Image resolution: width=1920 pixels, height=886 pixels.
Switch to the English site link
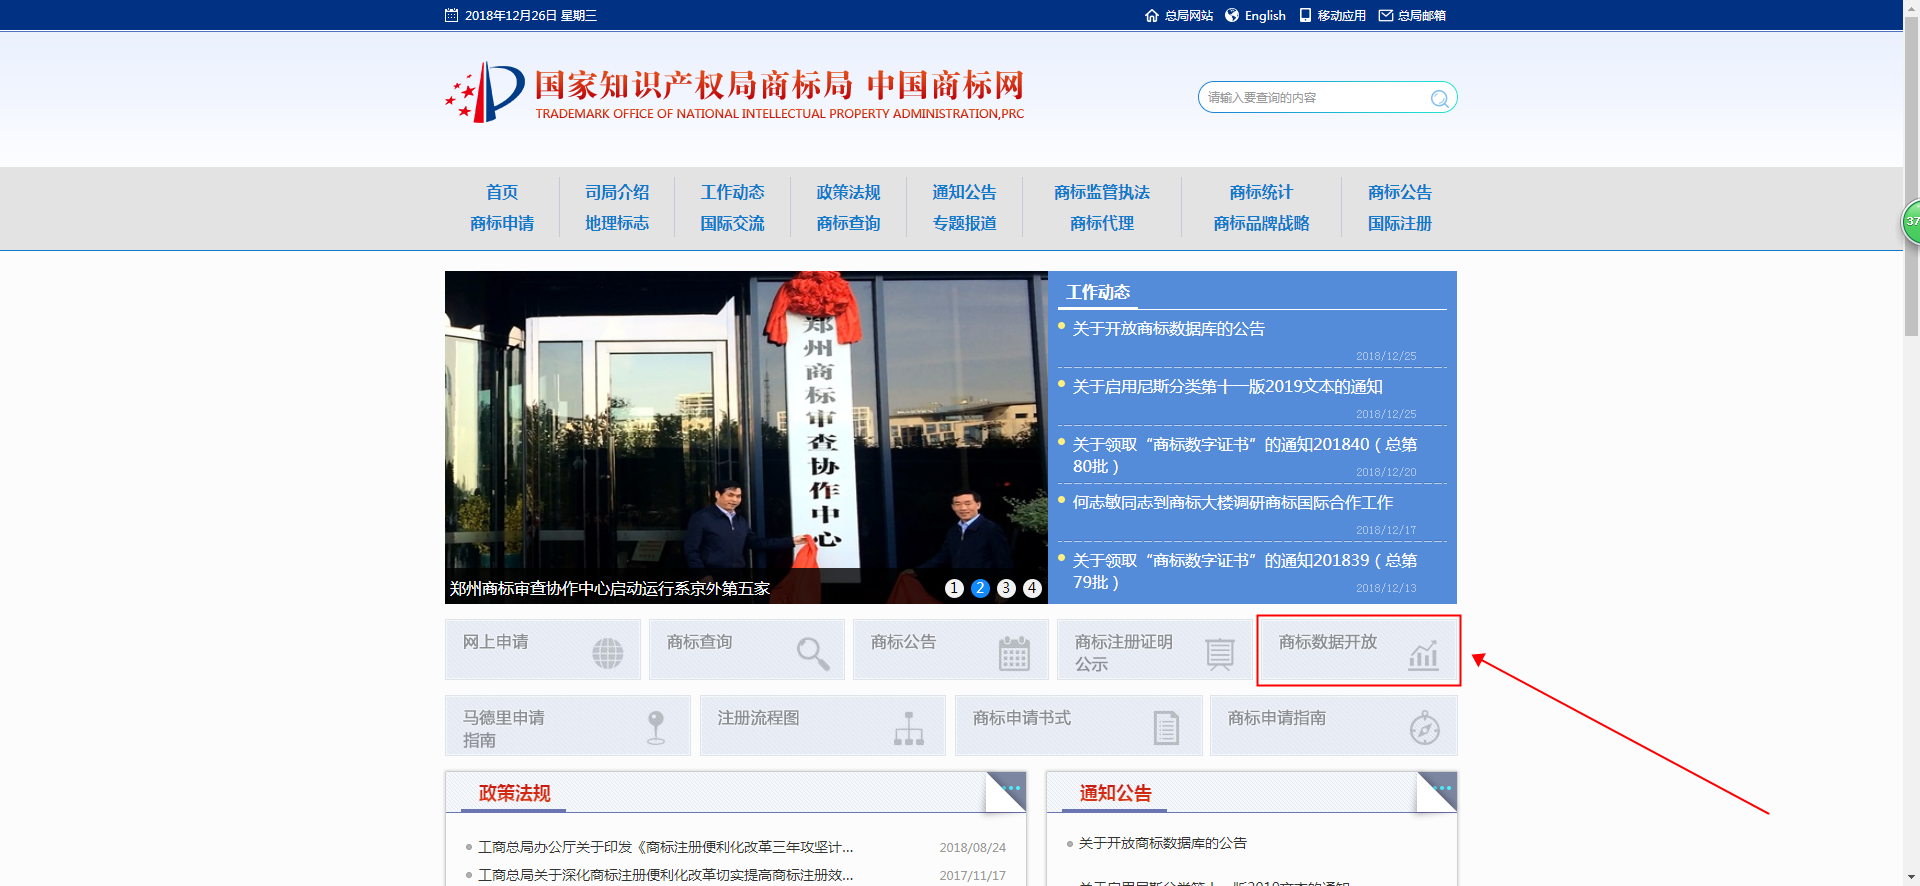1265,15
